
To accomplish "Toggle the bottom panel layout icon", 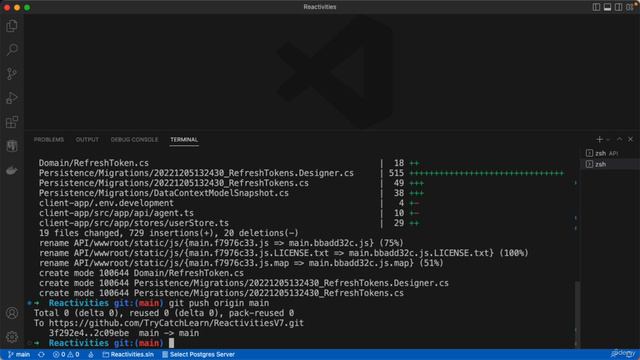I will pos(607,7).
